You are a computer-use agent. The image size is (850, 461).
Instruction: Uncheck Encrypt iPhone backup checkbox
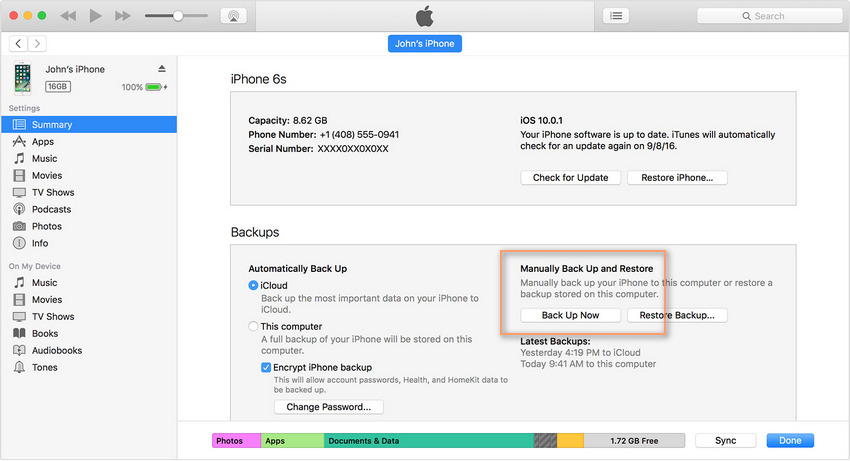coord(266,368)
